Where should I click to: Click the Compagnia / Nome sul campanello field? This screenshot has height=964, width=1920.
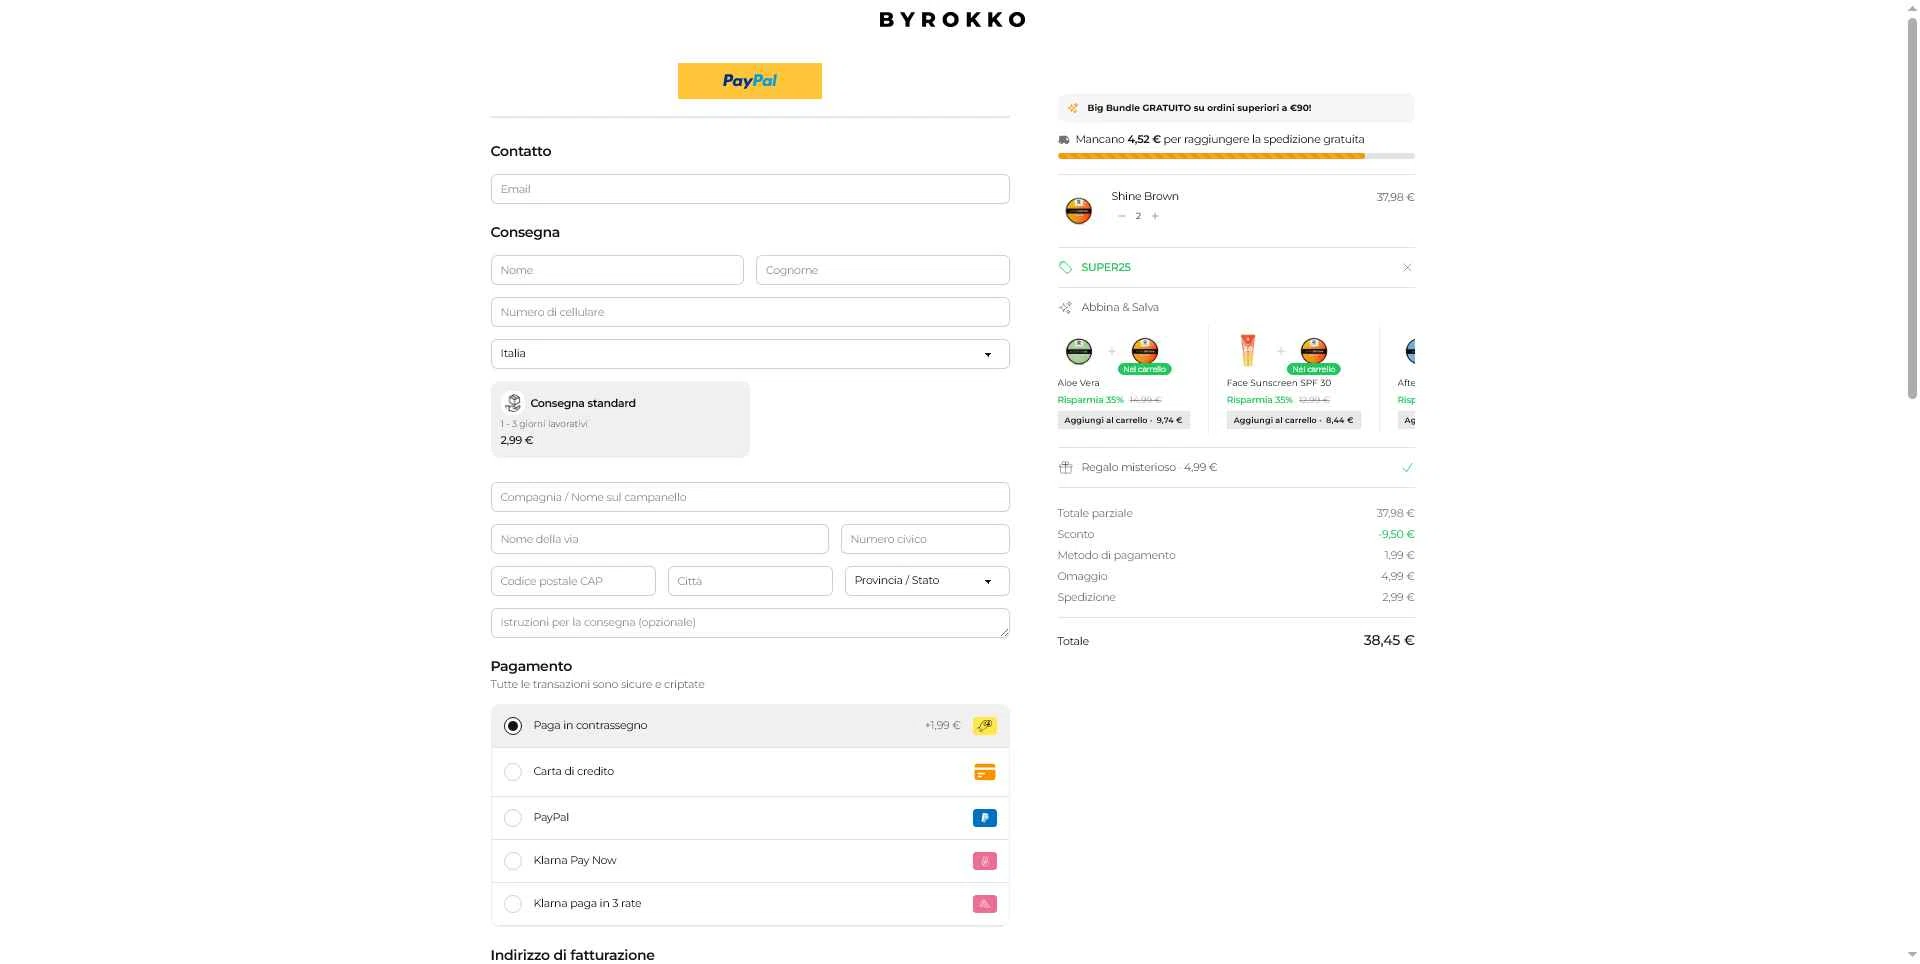point(750,497)
